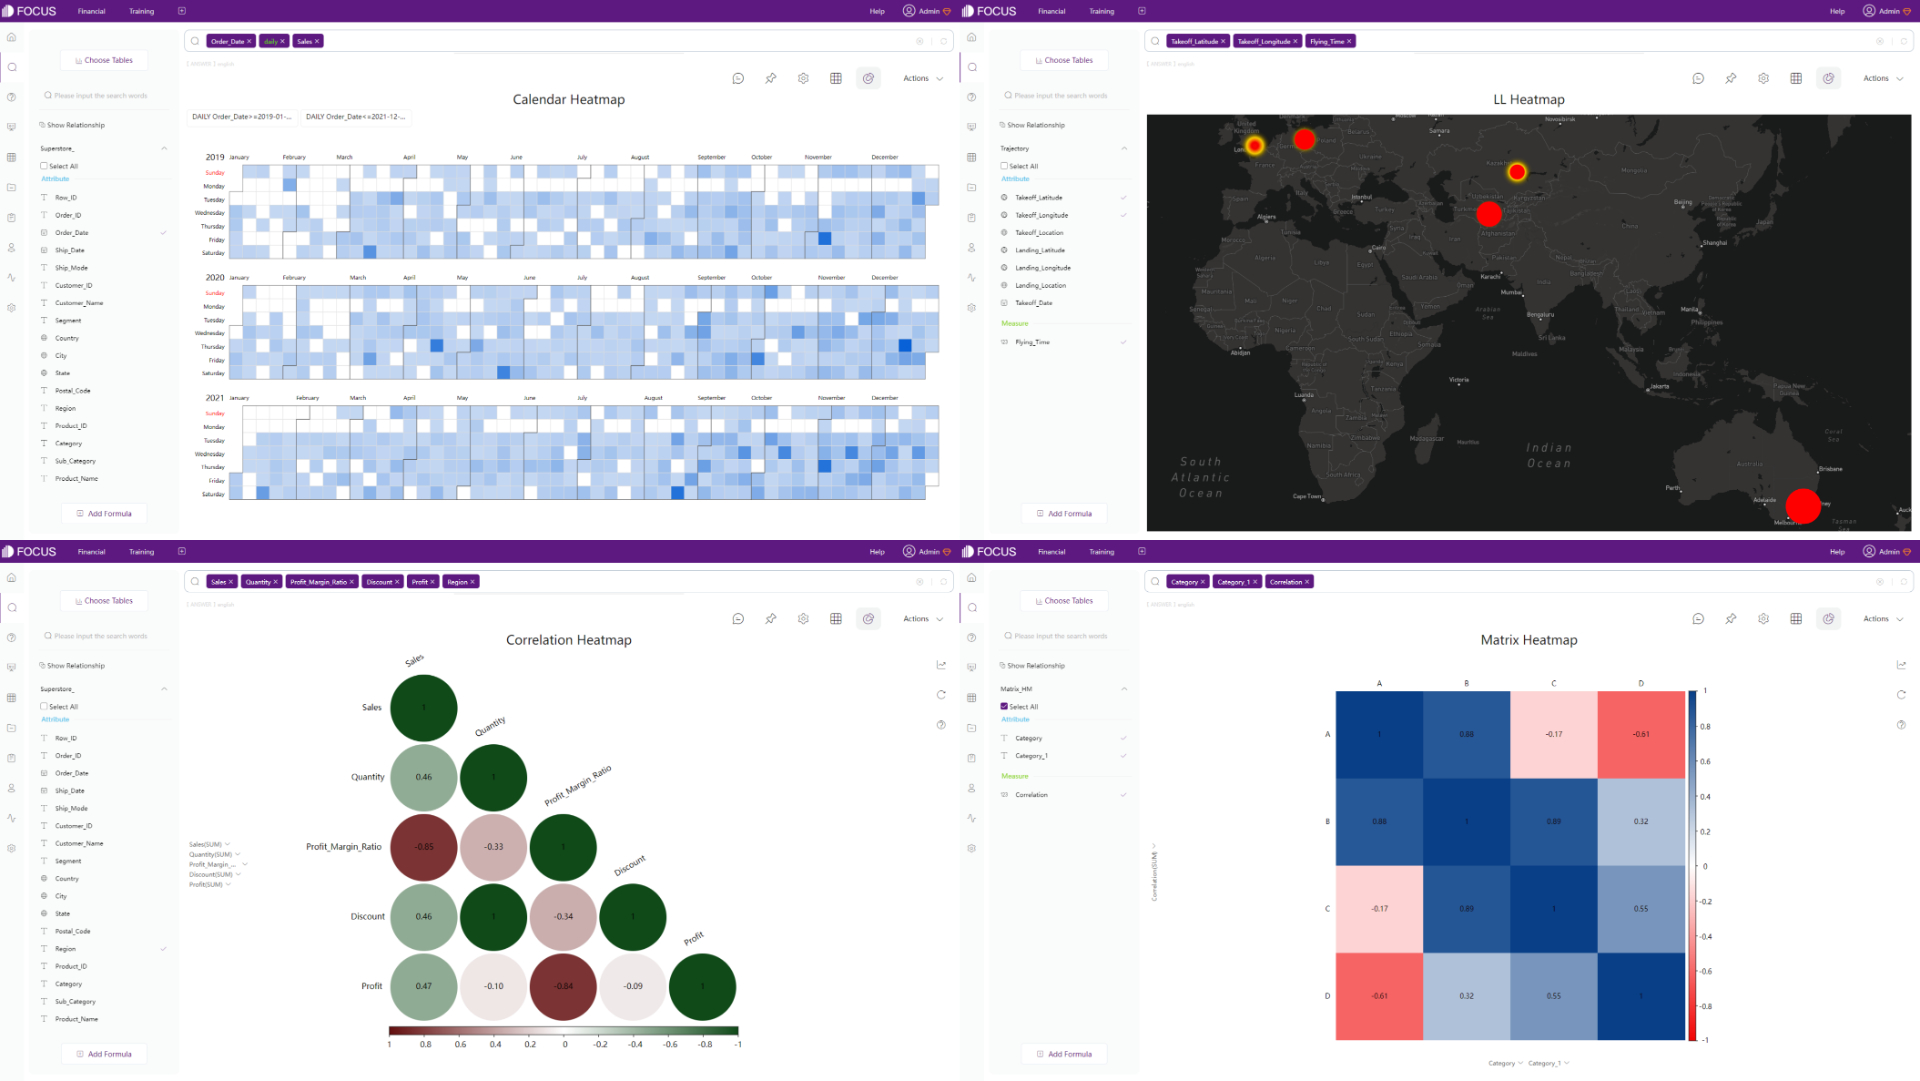The height and width of the screenshot is (1081, 1920).
Task: Tick Select All checkbox in LL Heatmap window
Action: pos(1004,166)
